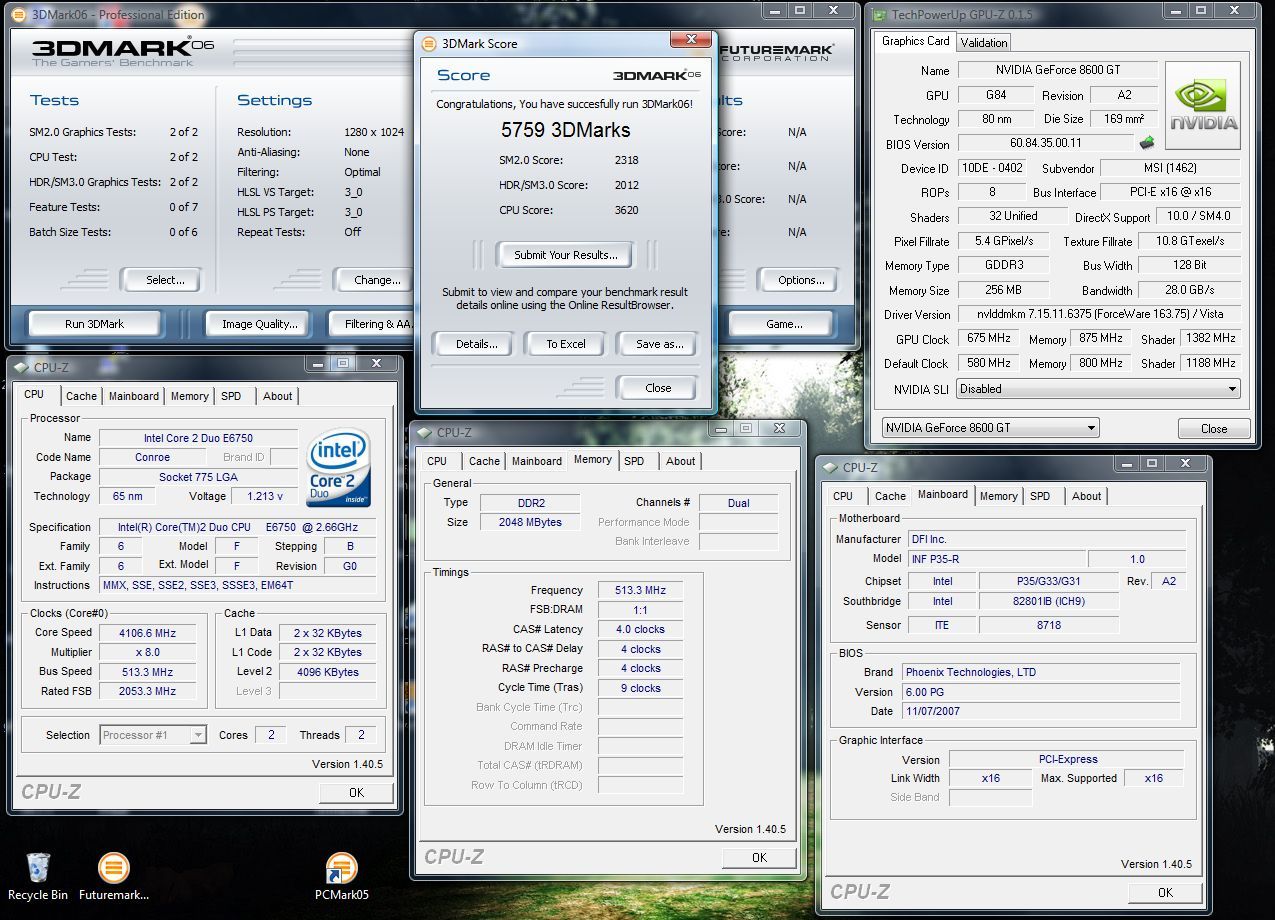This screenshot has width=1275, height=920.
Task: Click Submit Your Results button
Action: pos(566,255)
